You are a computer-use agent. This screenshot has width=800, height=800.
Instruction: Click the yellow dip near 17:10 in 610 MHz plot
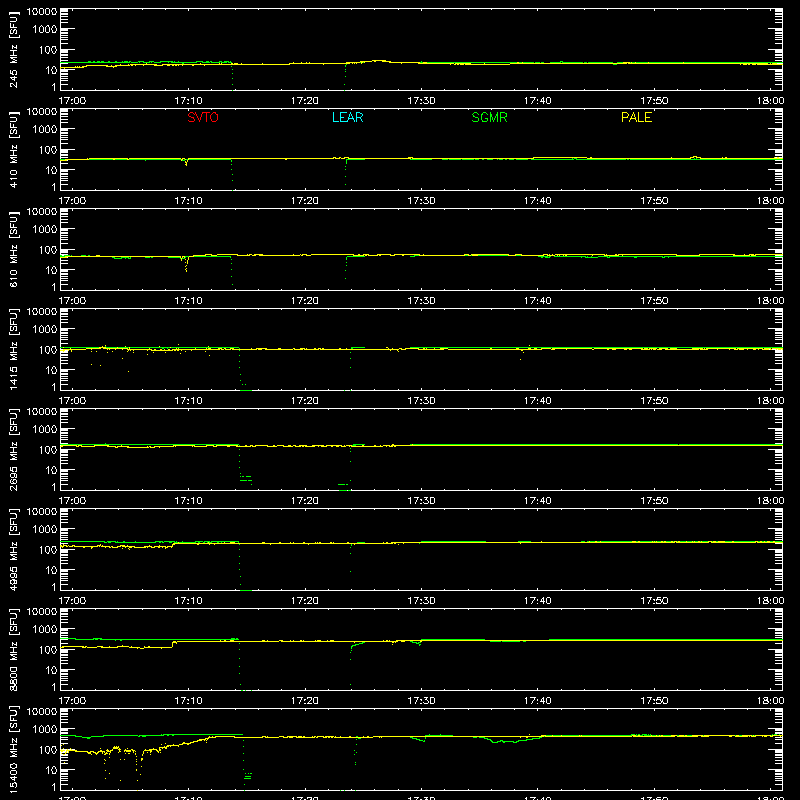pos(186,264)
